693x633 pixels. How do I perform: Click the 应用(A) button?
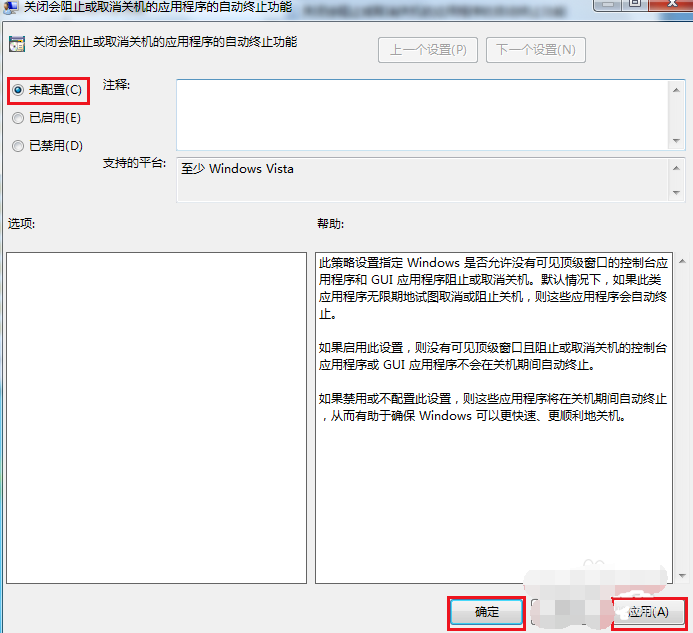[649, 612]
